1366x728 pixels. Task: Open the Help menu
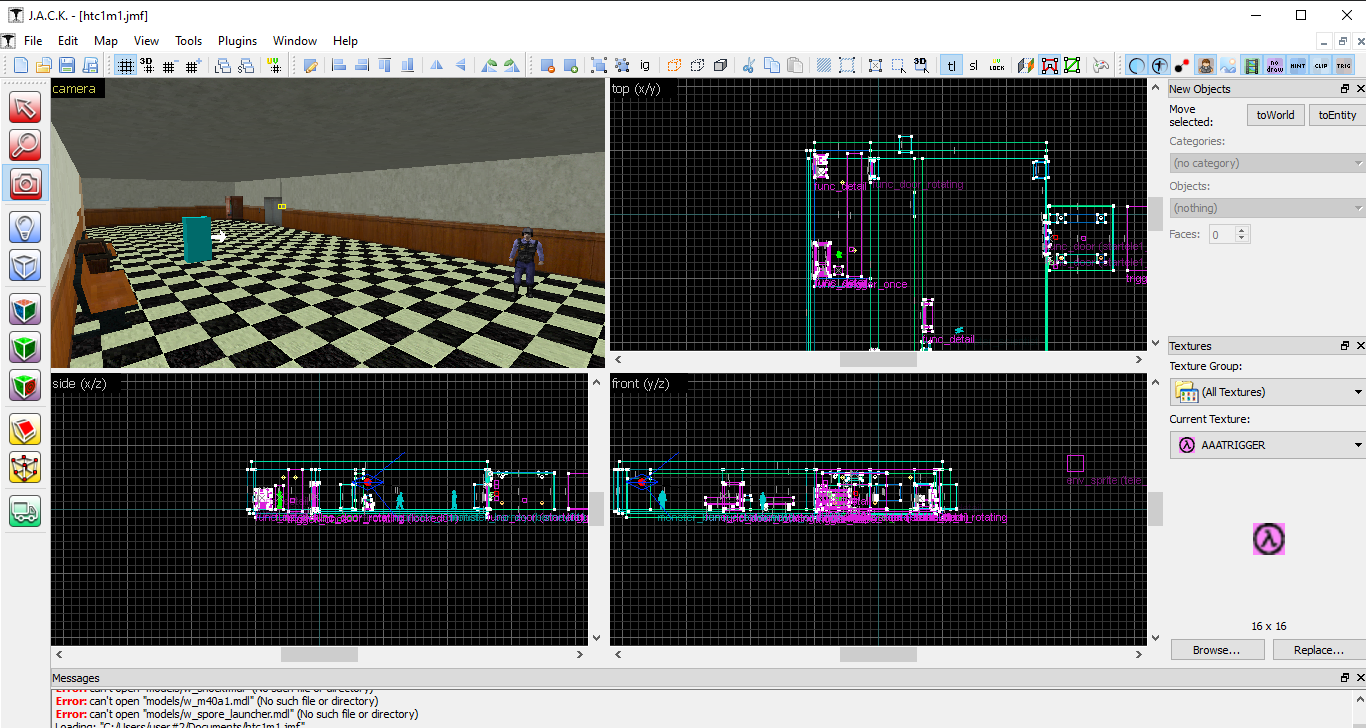pos(345,41)
